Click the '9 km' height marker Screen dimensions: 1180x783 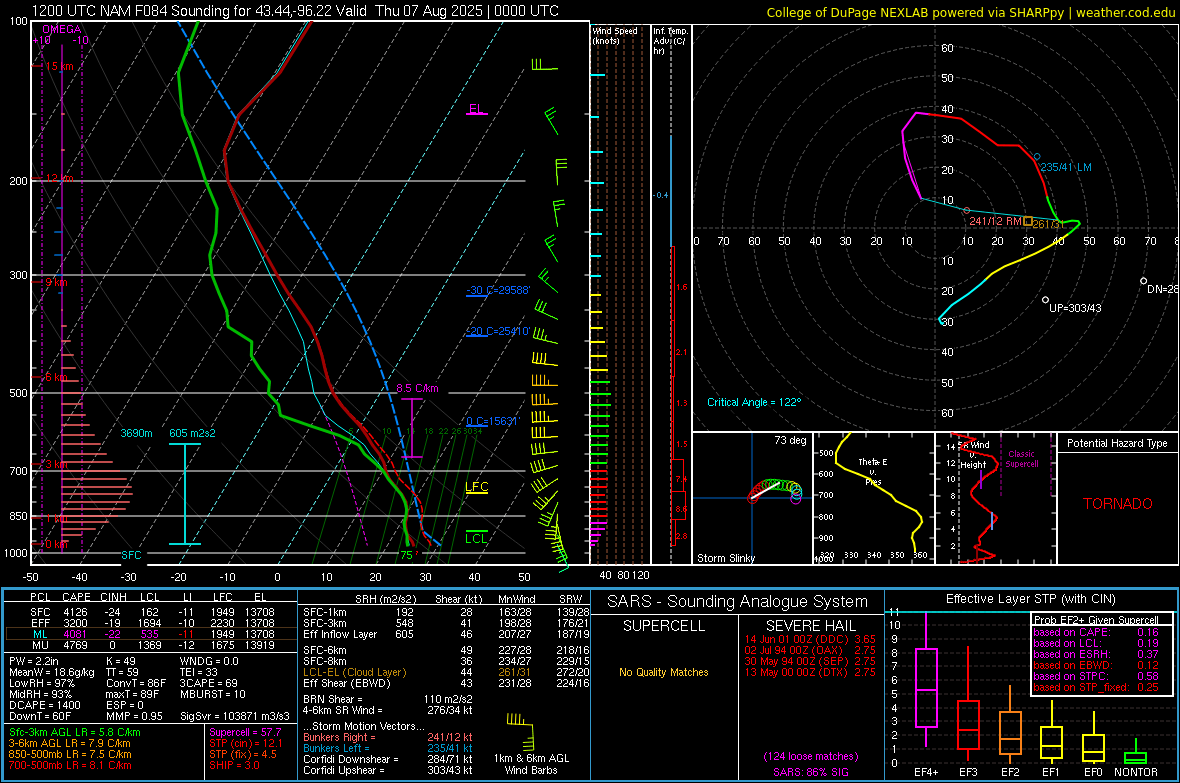pos(56,282)
